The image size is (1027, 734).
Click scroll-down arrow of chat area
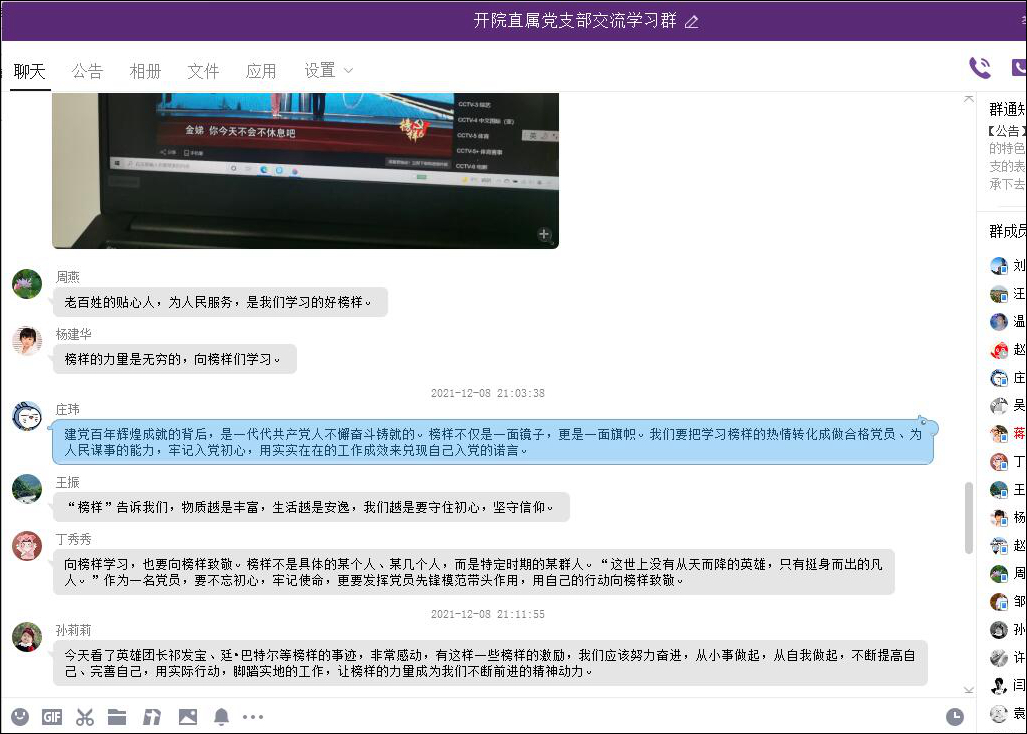969,689
